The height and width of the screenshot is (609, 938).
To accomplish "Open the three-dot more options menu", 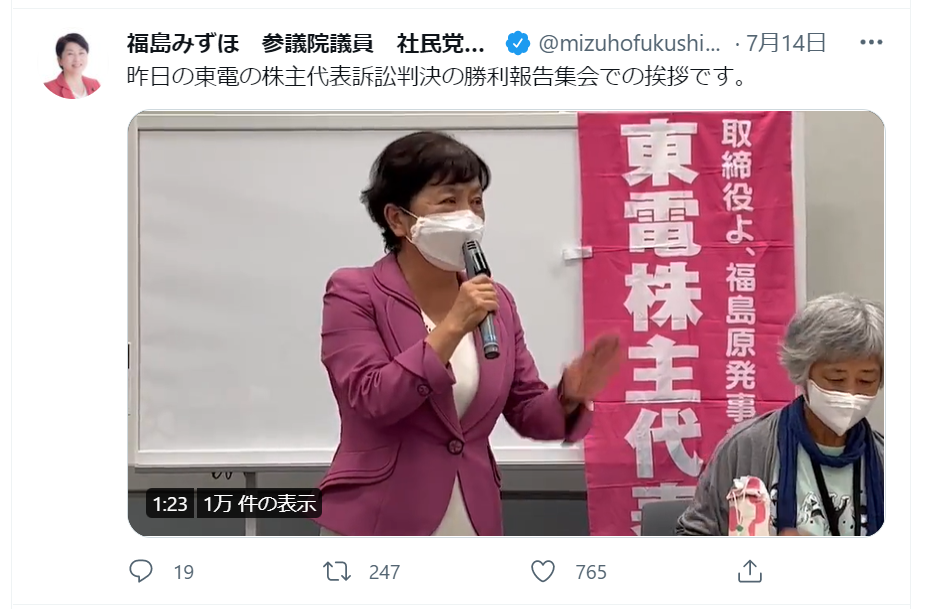I will (871, 42).
